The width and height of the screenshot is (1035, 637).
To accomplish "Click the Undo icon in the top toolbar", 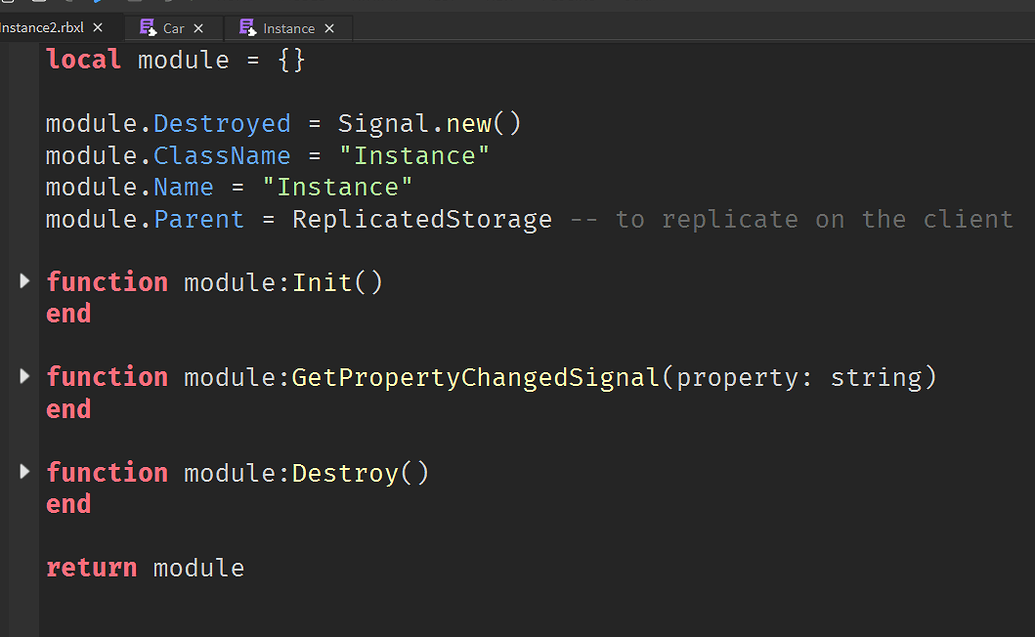I will pos(67,5).
